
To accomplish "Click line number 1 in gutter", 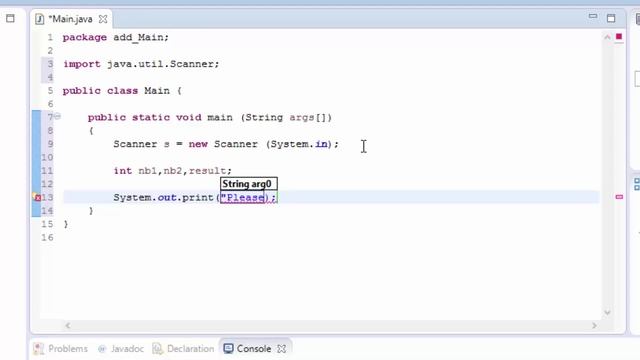I will 50,38.
